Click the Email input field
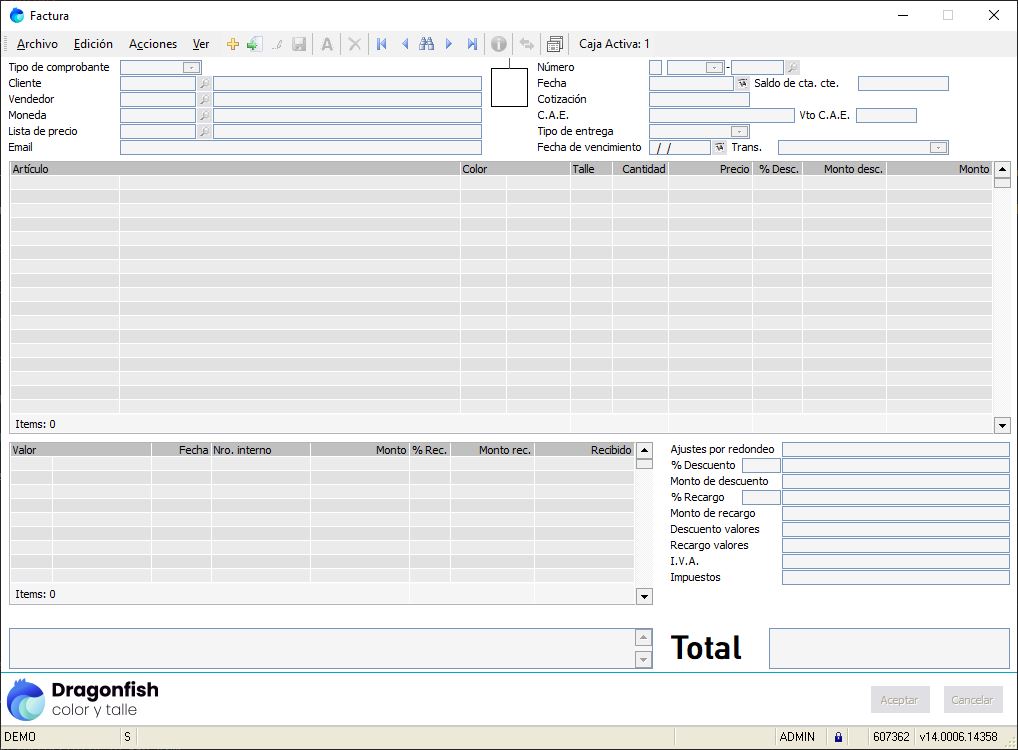 (x=301, y=147)
